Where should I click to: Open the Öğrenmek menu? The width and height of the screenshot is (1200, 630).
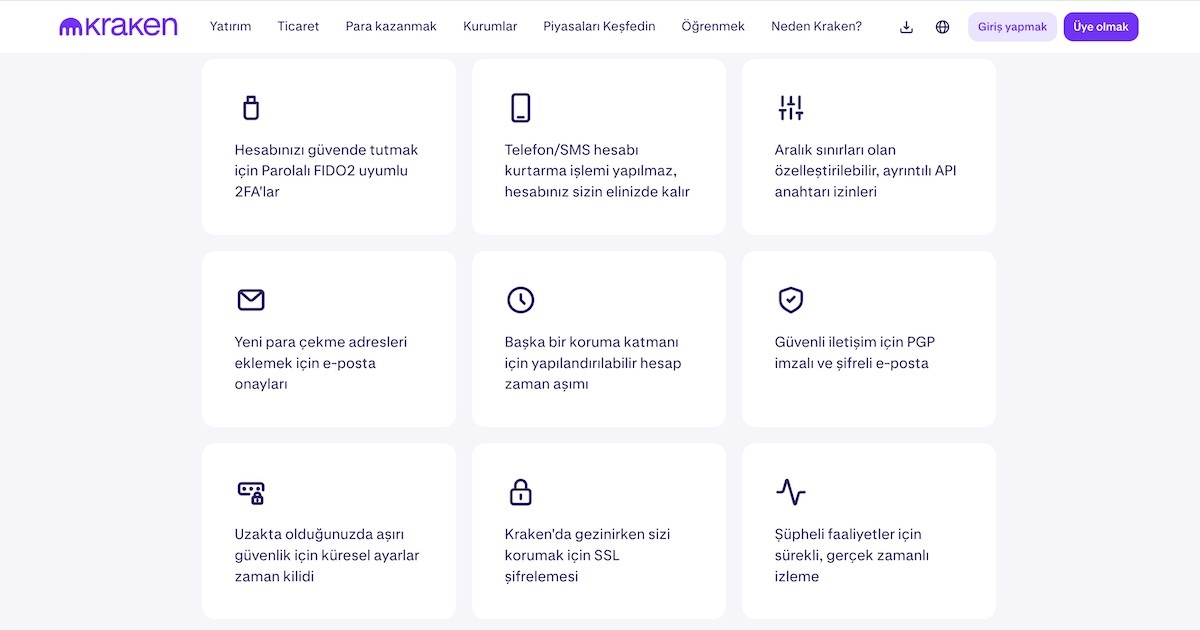point(712,26)
